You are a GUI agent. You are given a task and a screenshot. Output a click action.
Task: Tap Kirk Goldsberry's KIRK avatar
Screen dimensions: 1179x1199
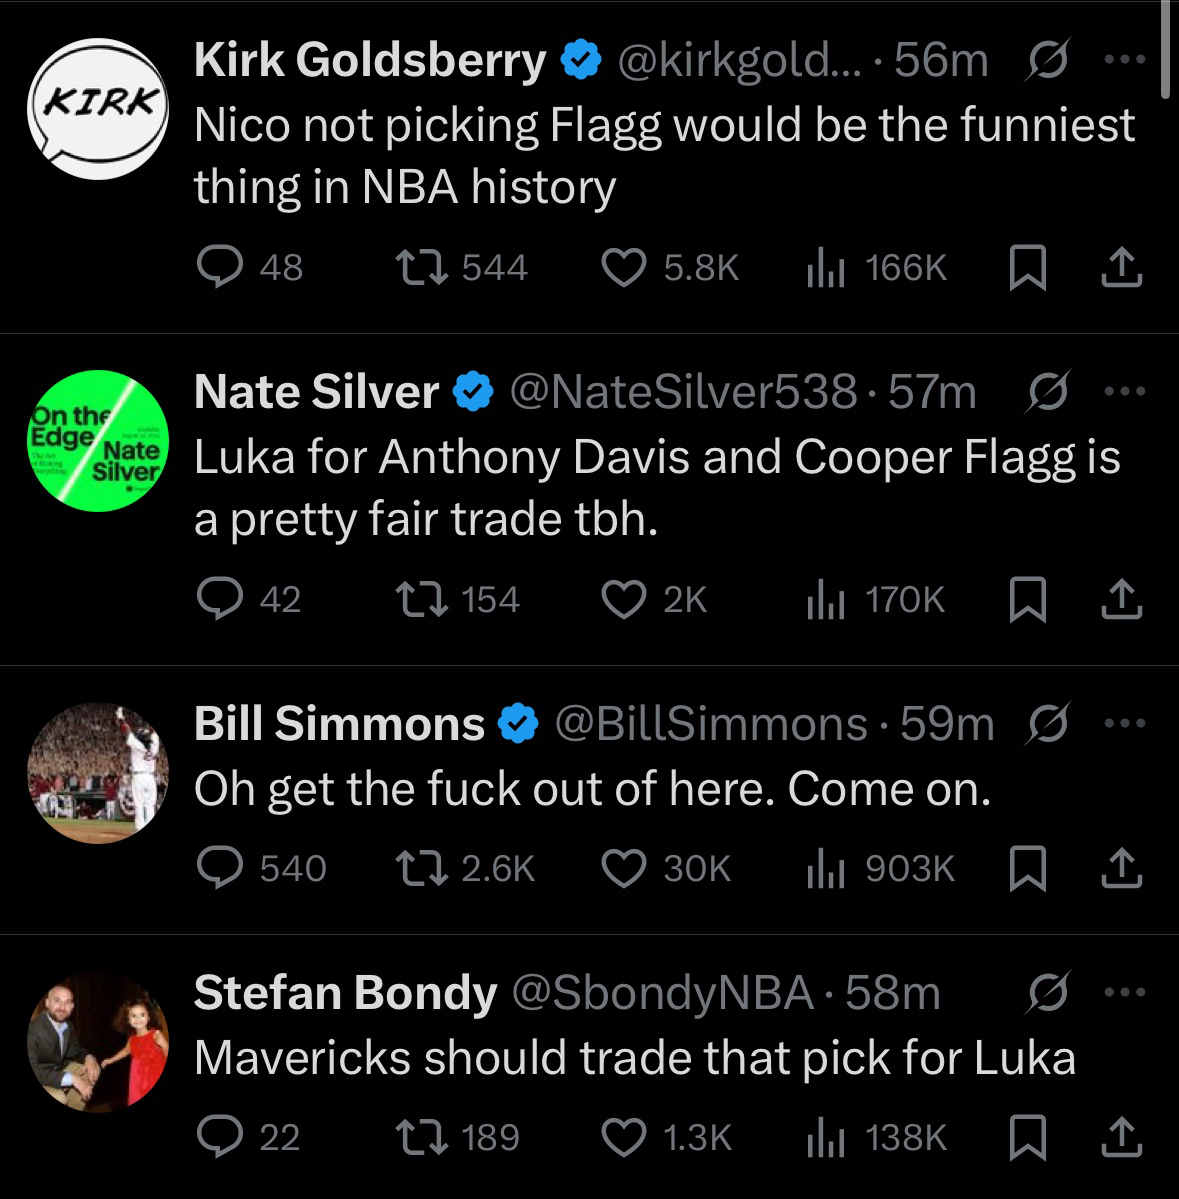click(97, 108)
